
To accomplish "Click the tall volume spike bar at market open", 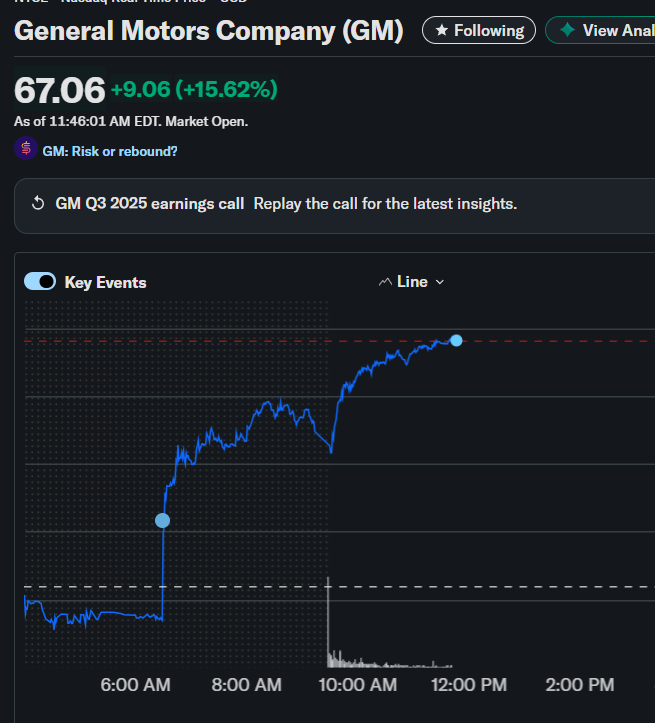I will 328,620.
